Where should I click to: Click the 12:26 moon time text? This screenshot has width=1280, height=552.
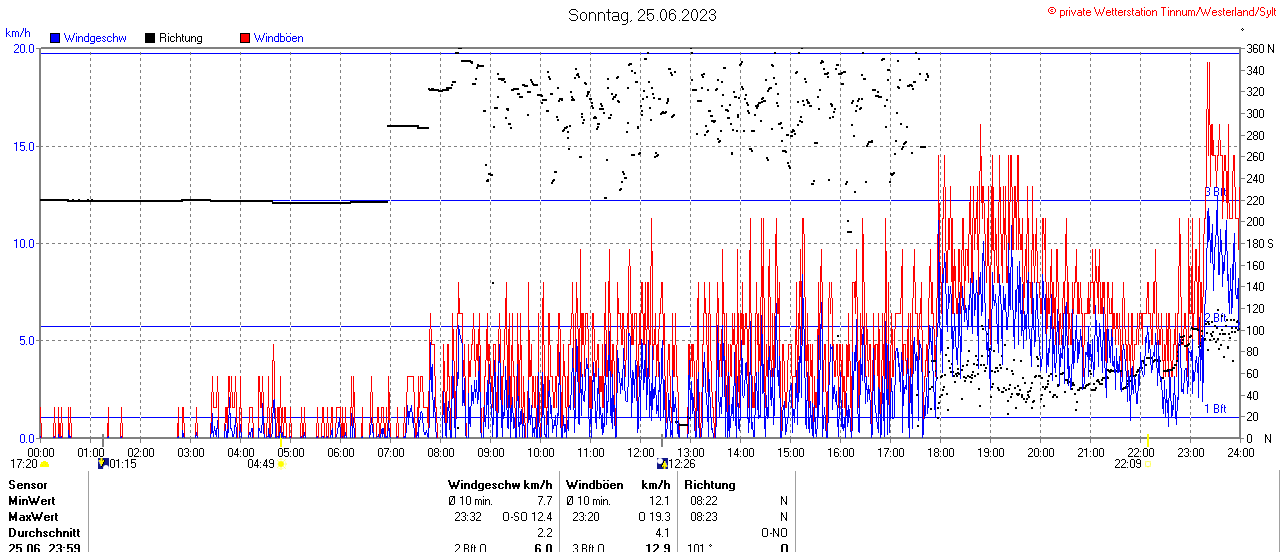[681, 464]
